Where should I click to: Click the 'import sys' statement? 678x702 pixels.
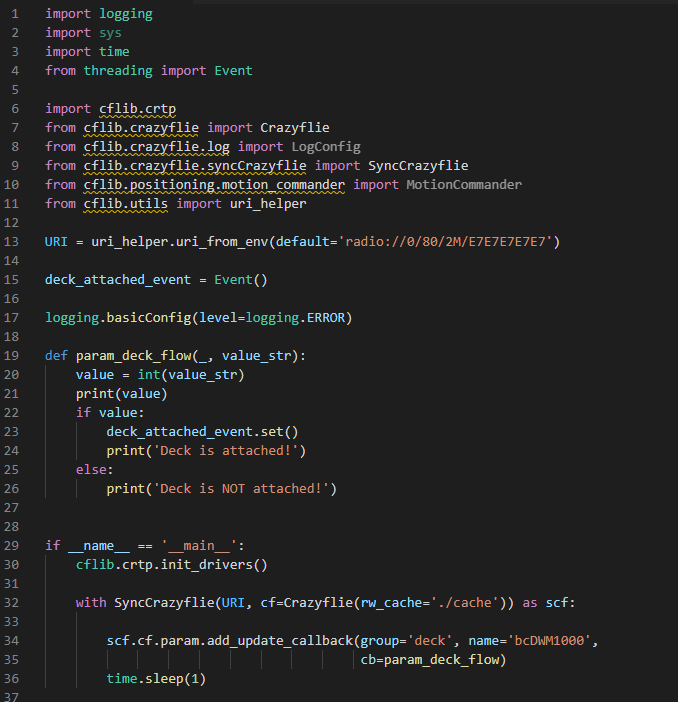(x=83, y=33)
